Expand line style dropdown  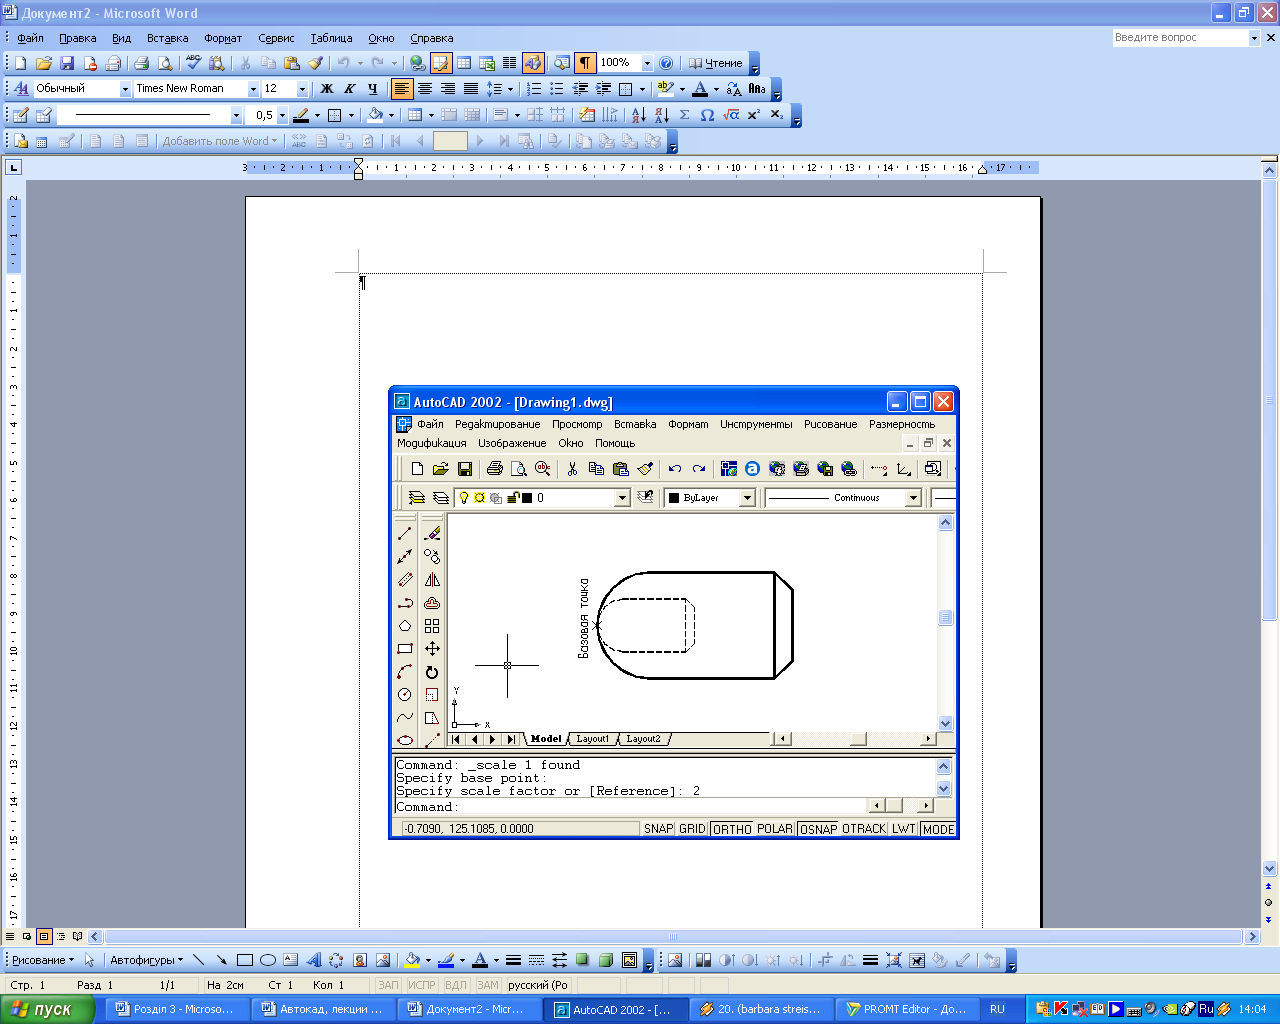(x=236, y=115)
